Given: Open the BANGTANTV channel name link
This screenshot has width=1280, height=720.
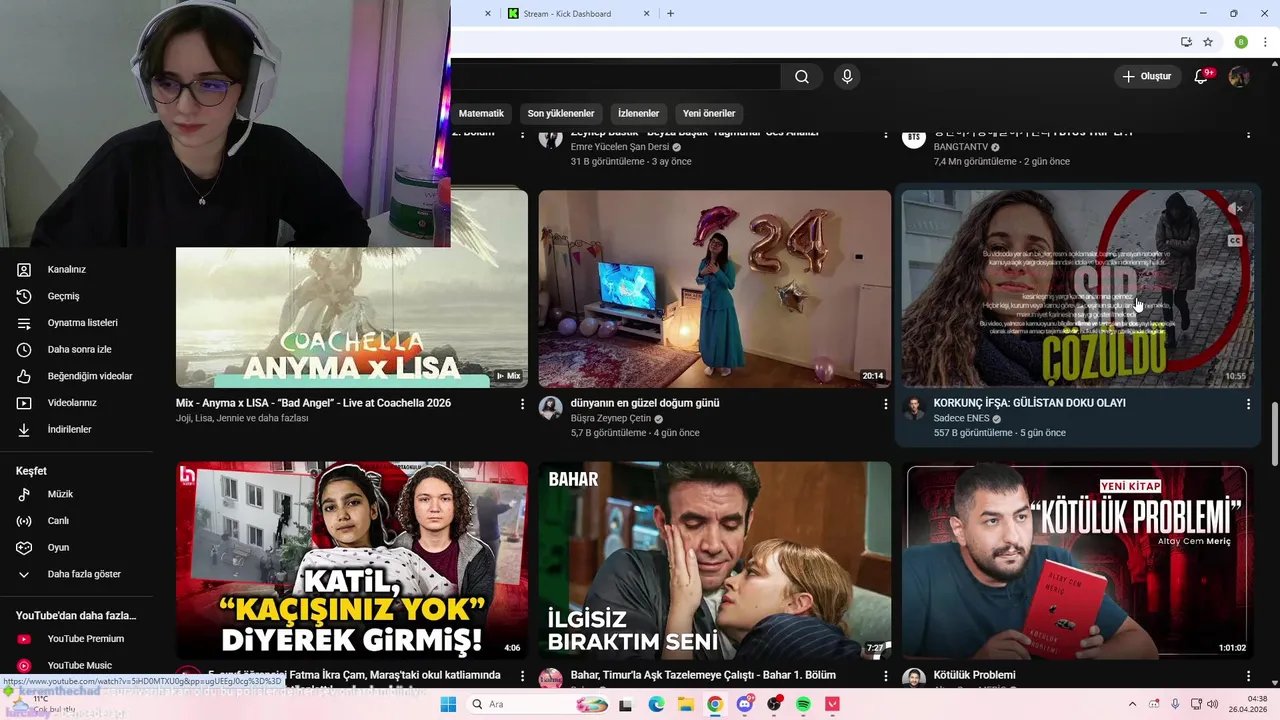Looking at the screenshot, I should point(960,147).
